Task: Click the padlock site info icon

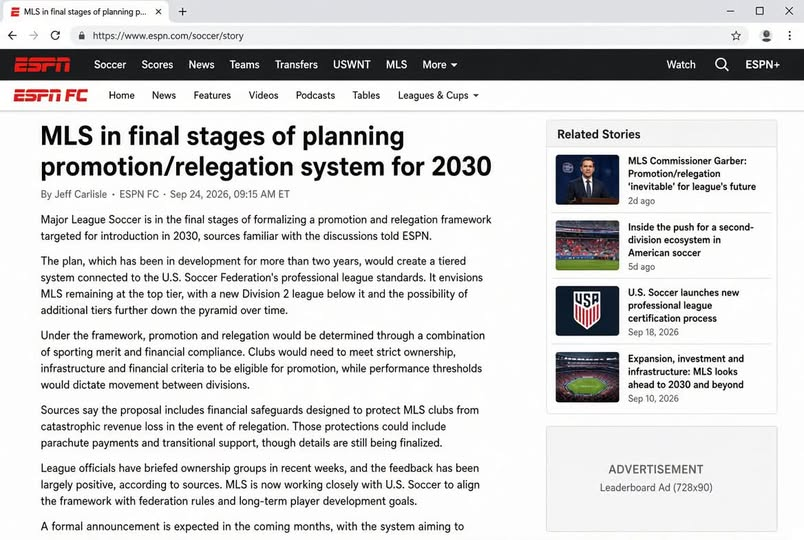Action: coord(82,36)
